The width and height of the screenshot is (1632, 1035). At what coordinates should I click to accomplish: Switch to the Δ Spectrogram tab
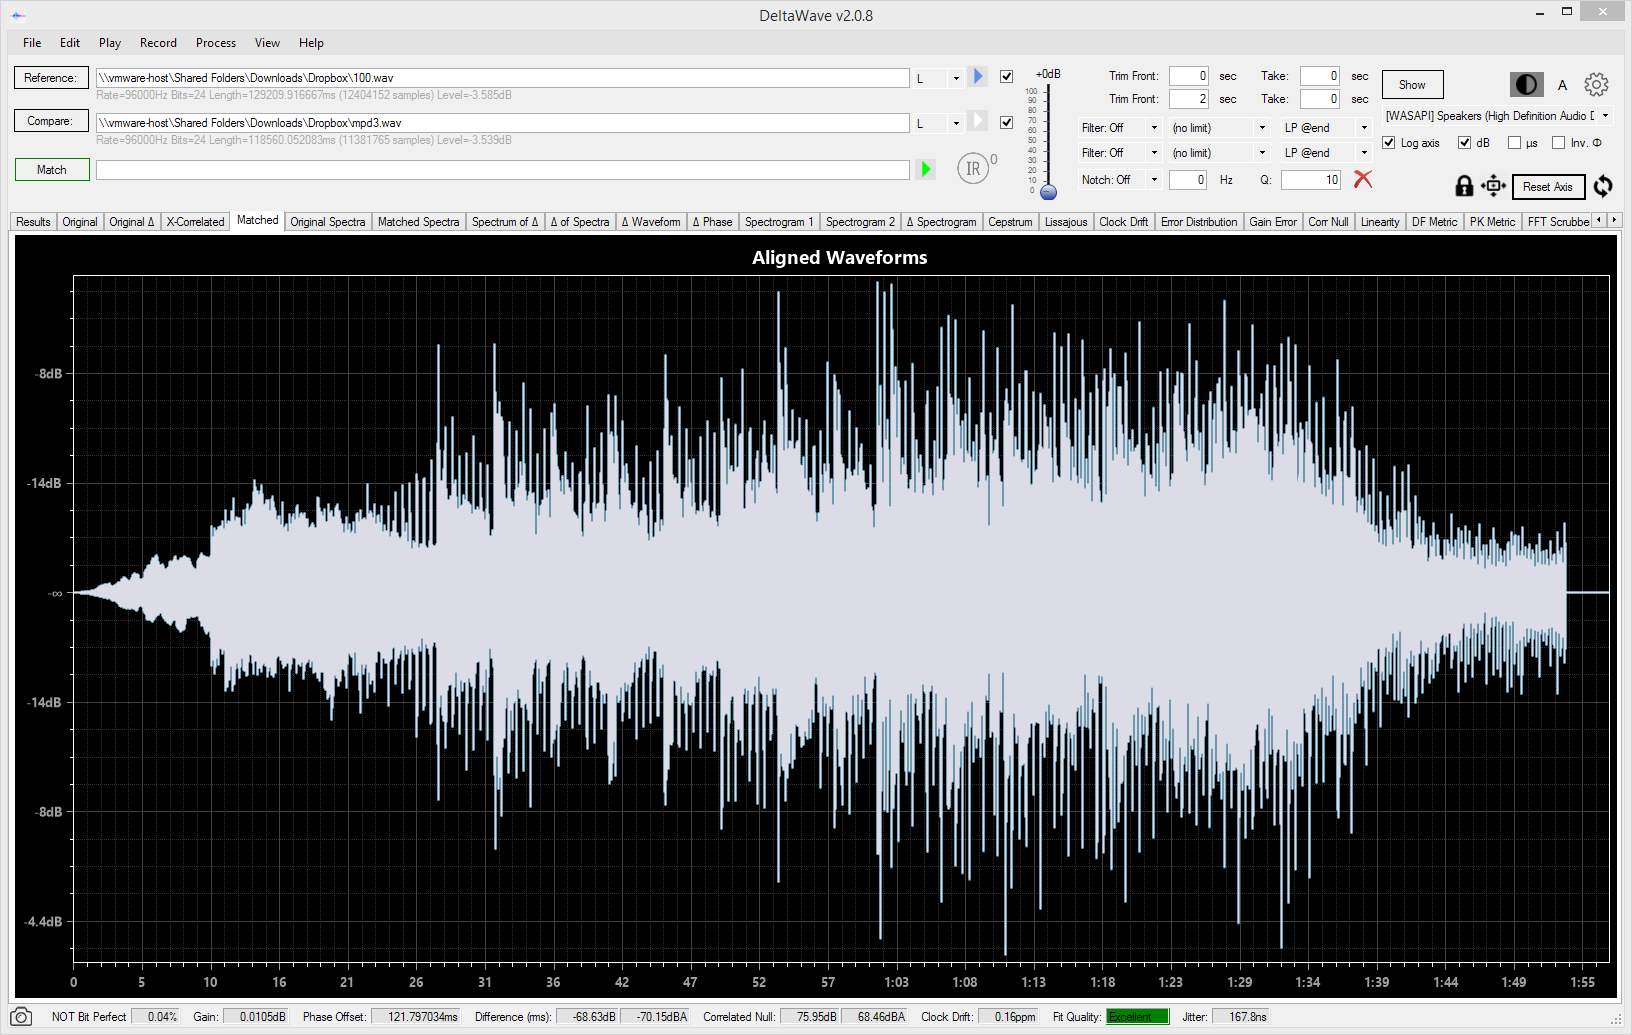point(941,222)
